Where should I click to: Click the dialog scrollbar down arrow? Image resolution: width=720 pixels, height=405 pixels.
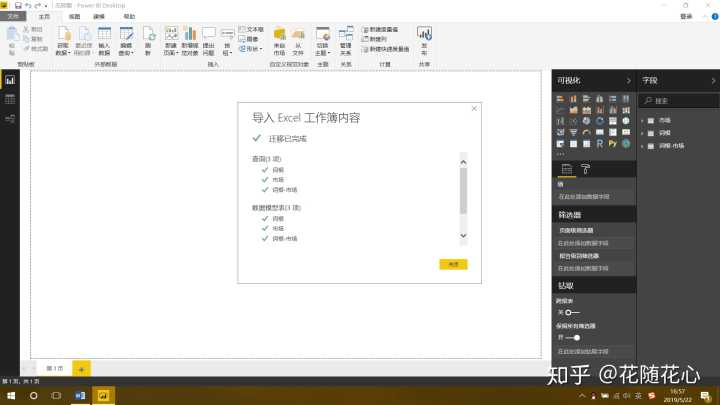click(463, 237)
